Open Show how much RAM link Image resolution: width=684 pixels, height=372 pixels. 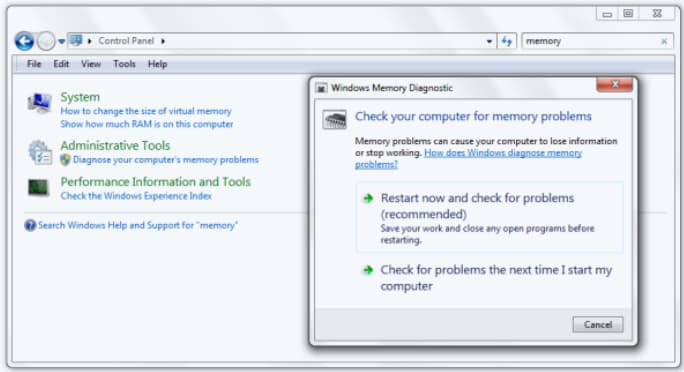[x=147, y=124]
